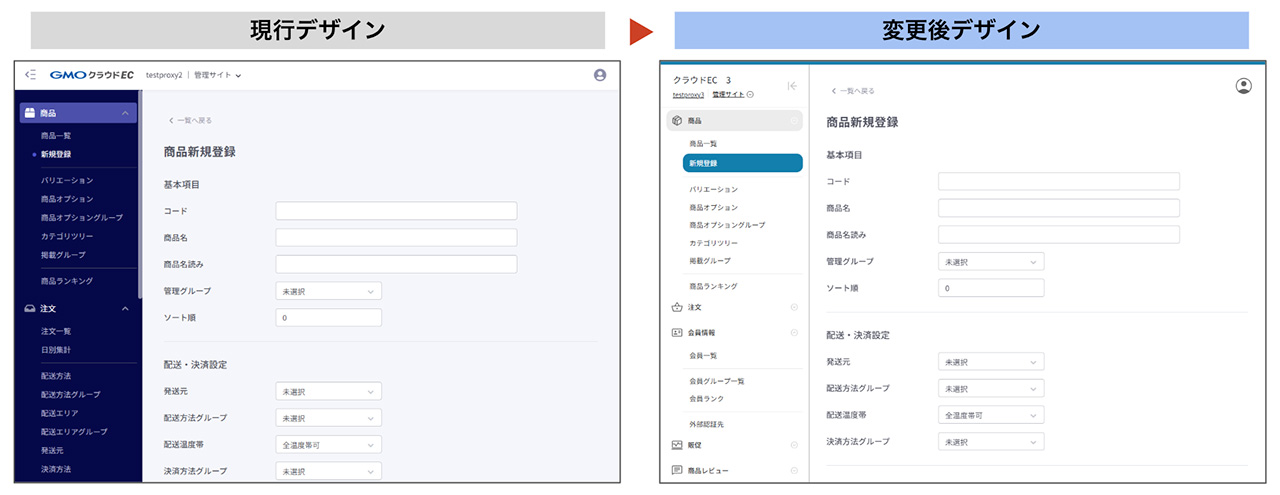This screenshot has height=495, width=1280.
Task: Click the コード field in current design
Action: (x=396, y=211)
